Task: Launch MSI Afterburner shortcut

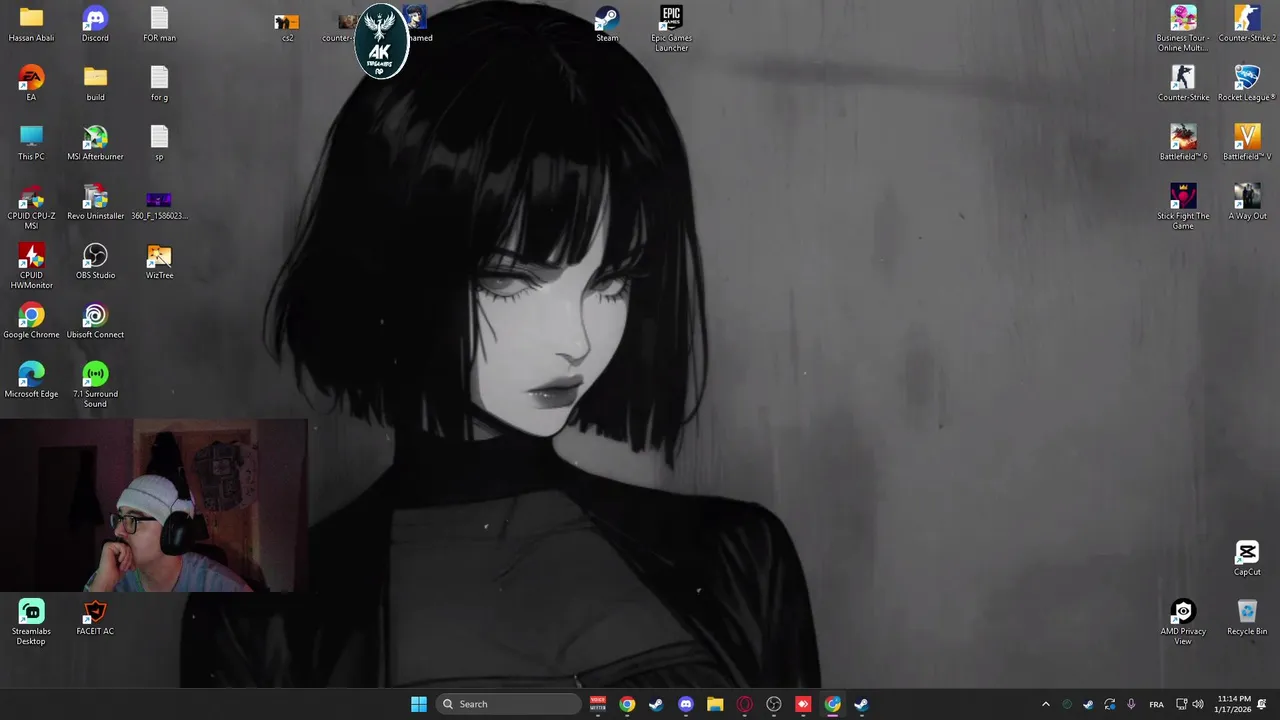Action: (95, 143)
